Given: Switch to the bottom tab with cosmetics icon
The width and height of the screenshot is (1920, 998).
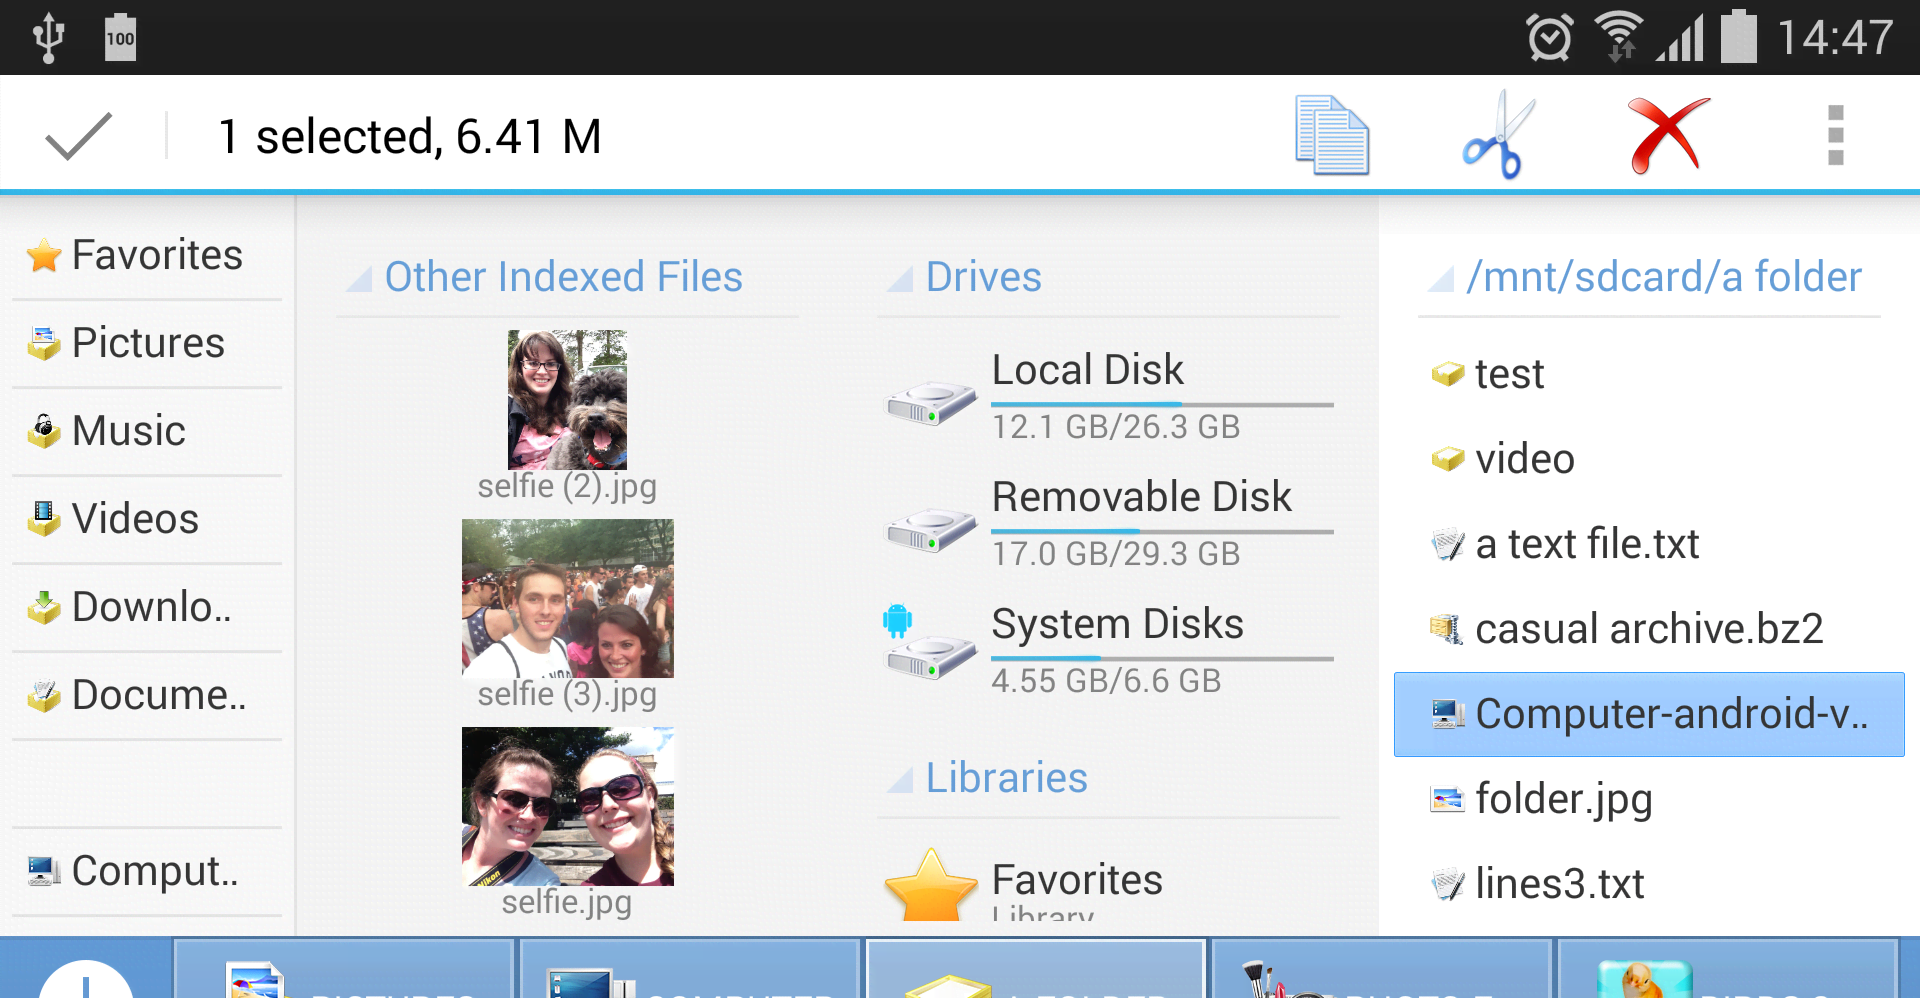Looking at the screenshot, I should (x=1380, y=969).
